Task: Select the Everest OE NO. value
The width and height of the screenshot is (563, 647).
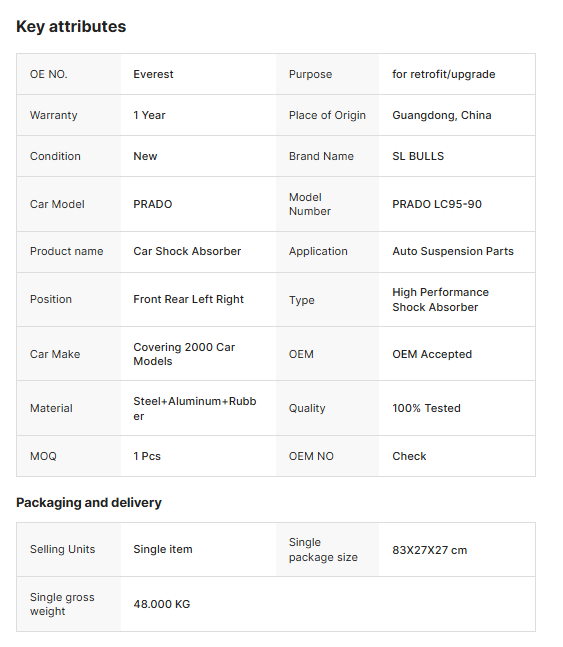Action: [153, 74]
